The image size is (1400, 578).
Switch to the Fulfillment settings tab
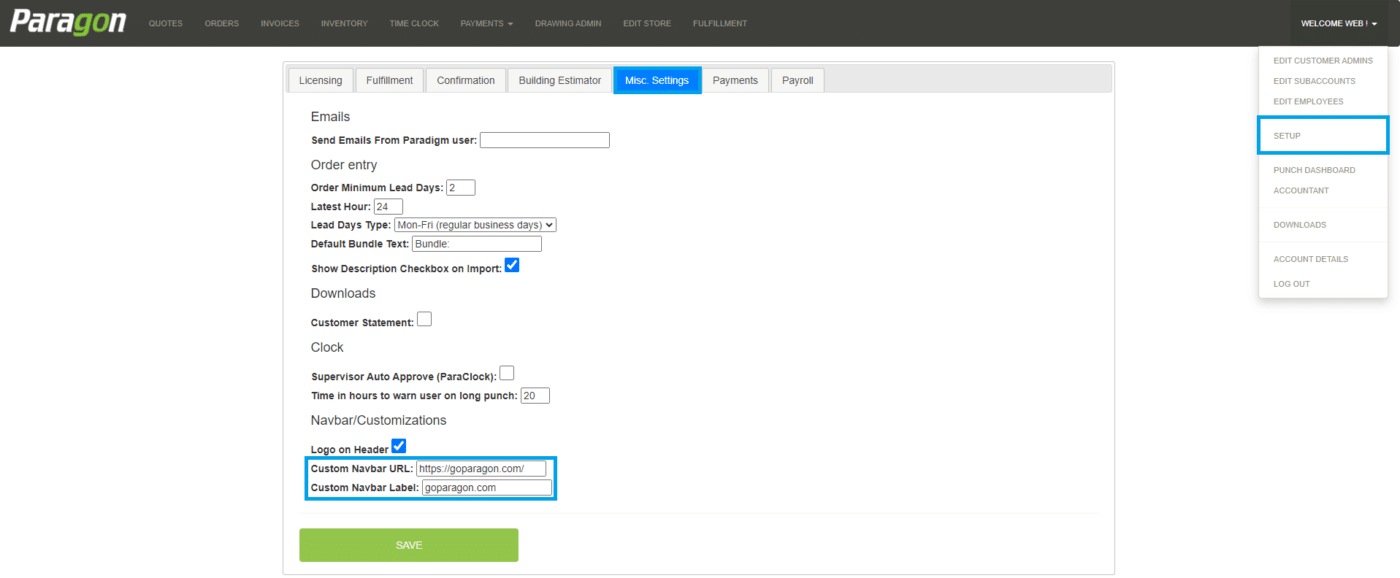[389, 80]
